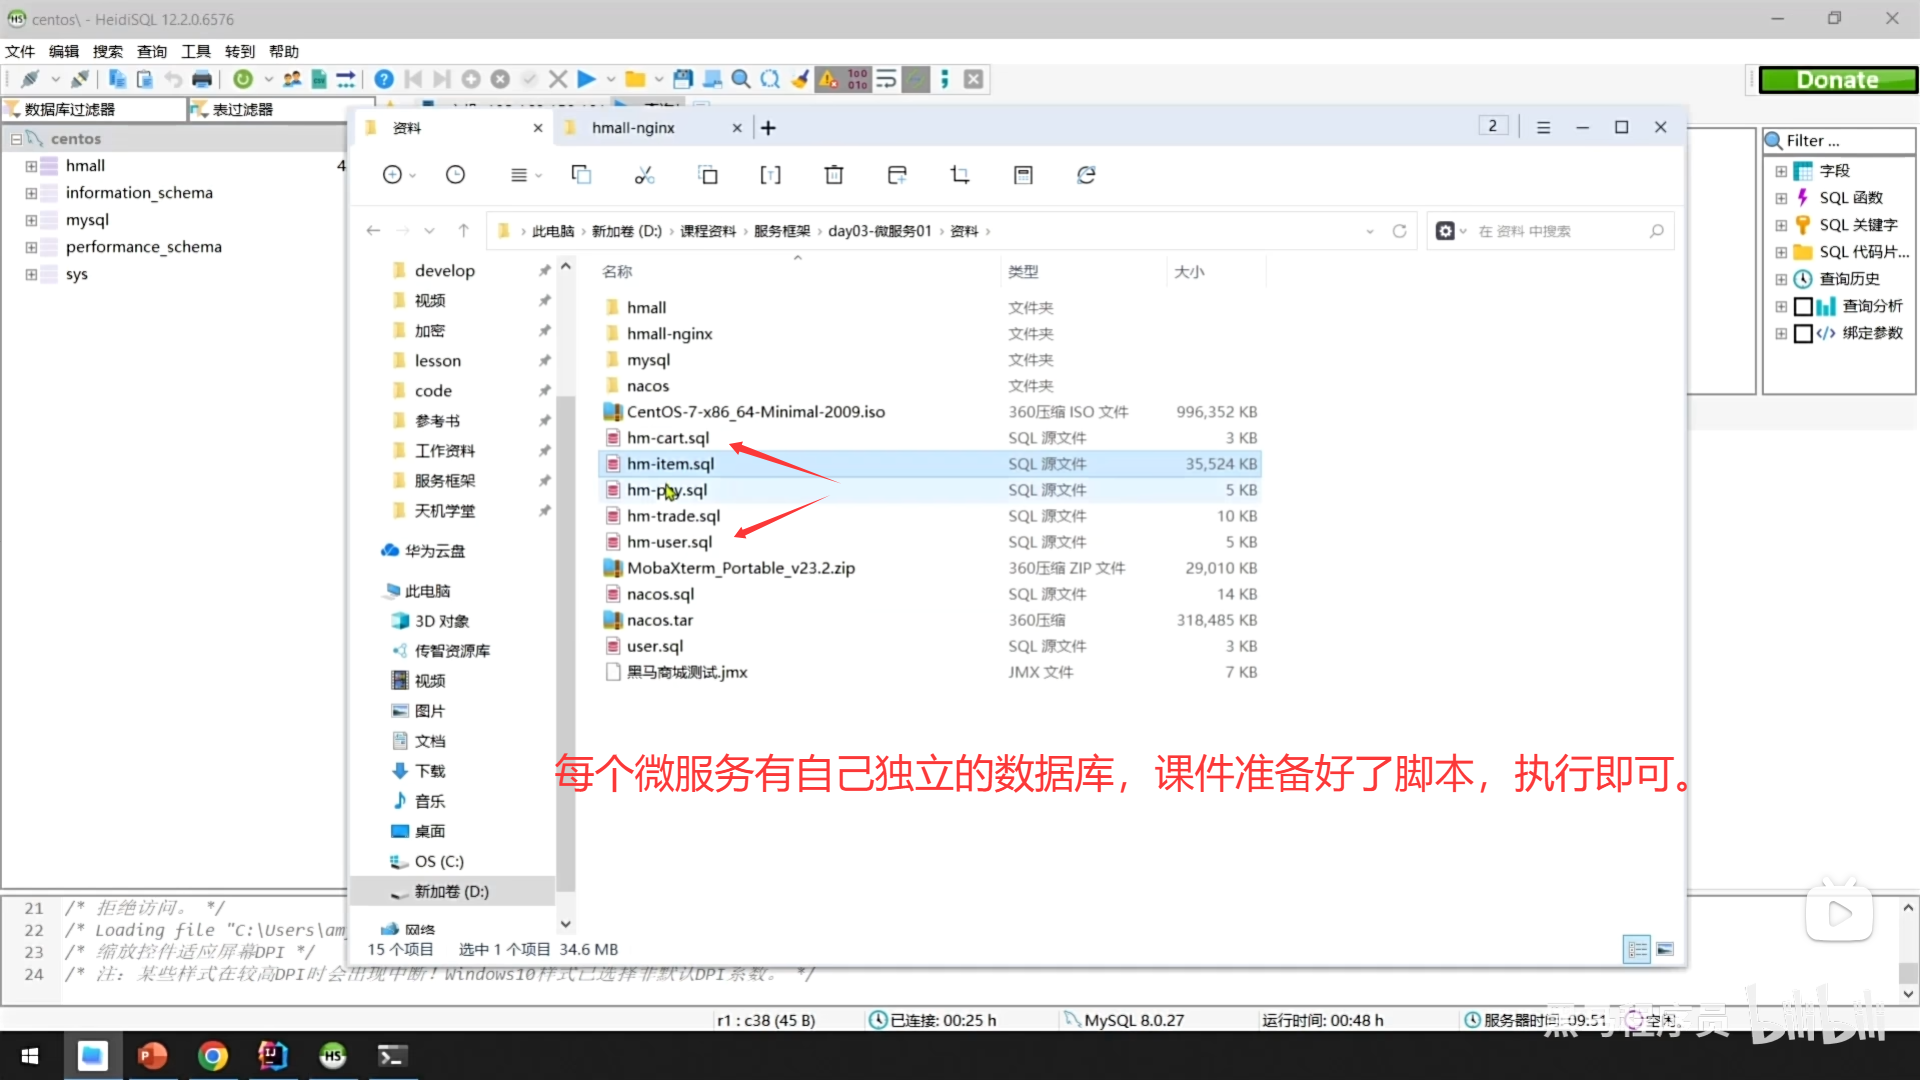Click the Donate button

pos(1838,78)
